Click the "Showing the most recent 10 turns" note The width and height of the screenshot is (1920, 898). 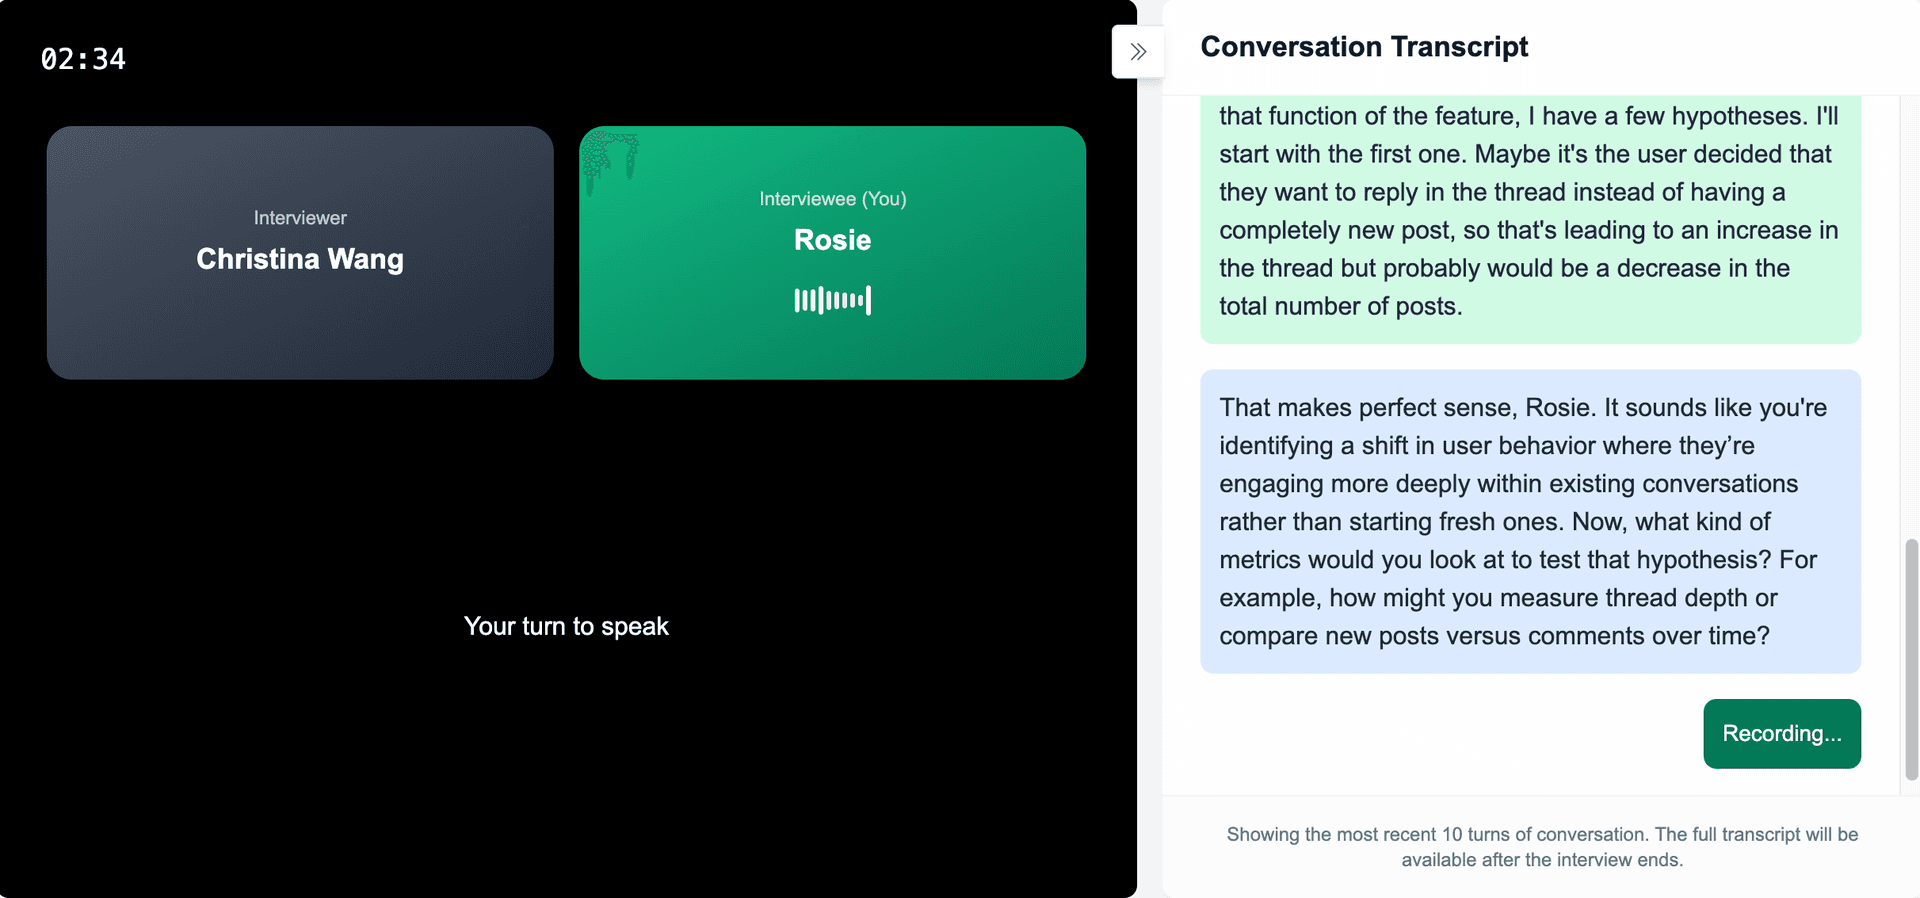[x=1541, y=847]
